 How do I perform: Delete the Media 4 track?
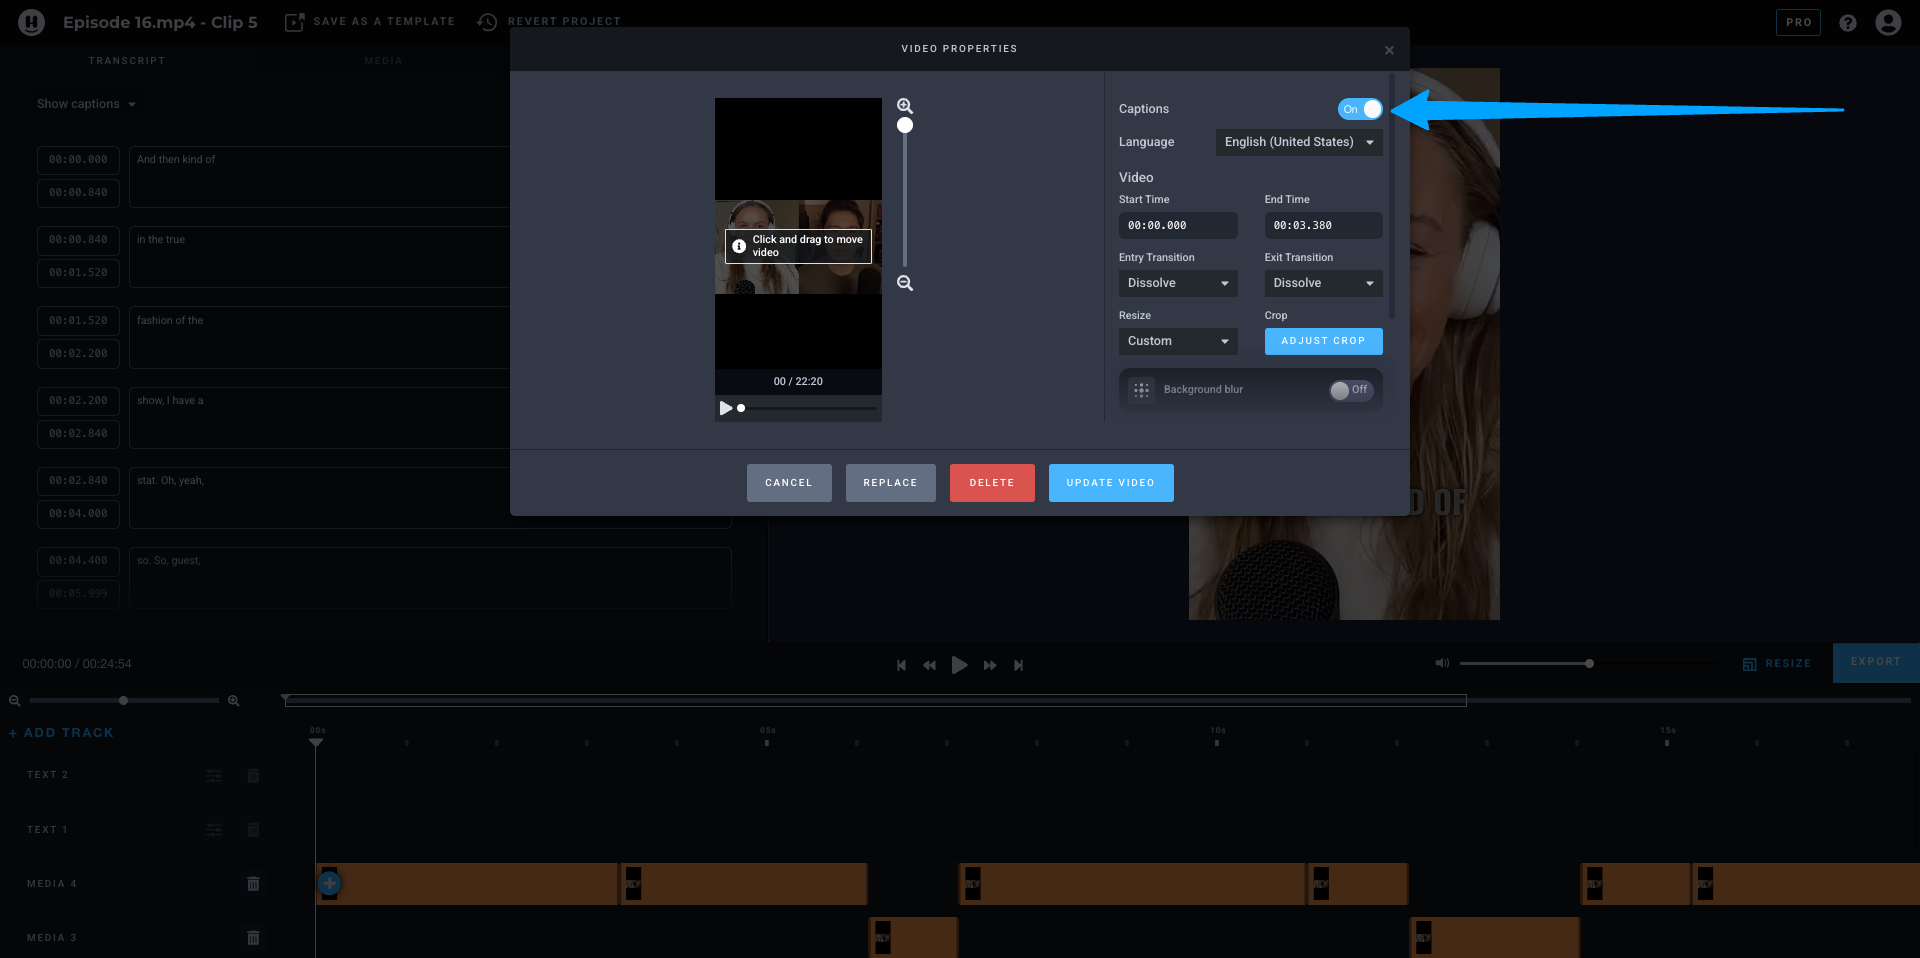coord(253,883)
